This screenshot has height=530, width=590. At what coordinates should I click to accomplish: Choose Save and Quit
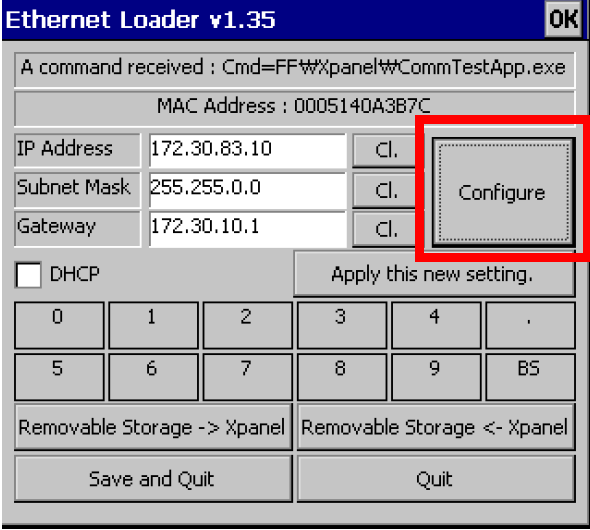click(153, 478)
